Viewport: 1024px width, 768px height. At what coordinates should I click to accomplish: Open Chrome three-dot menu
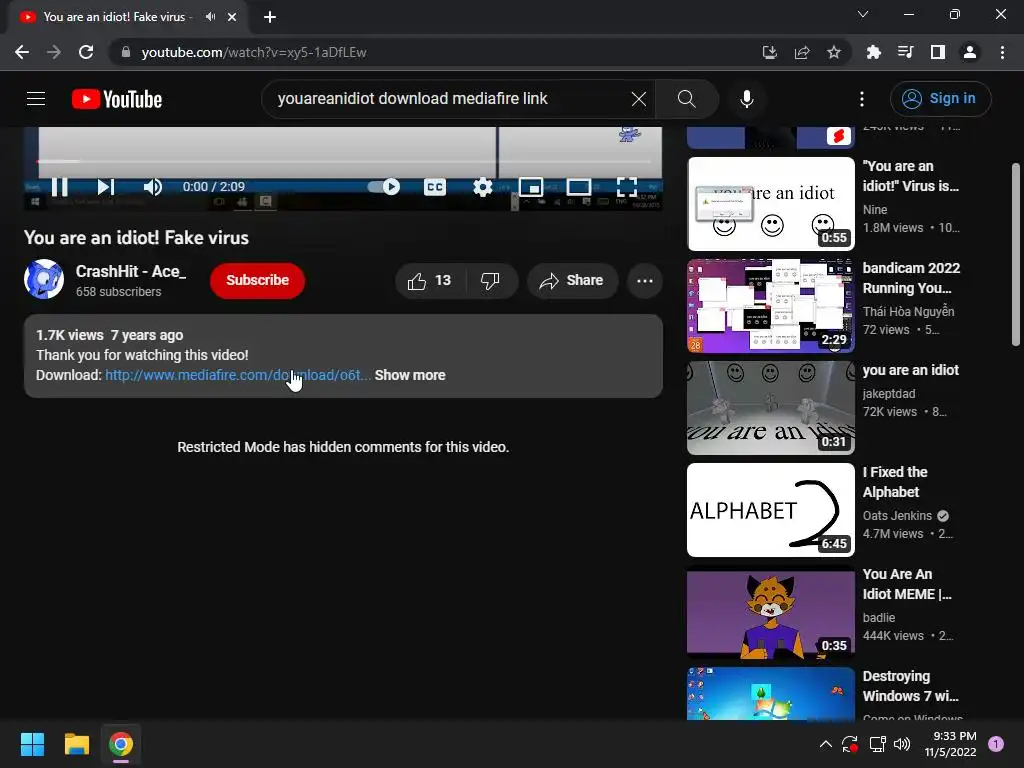(x=1002, y=52)
